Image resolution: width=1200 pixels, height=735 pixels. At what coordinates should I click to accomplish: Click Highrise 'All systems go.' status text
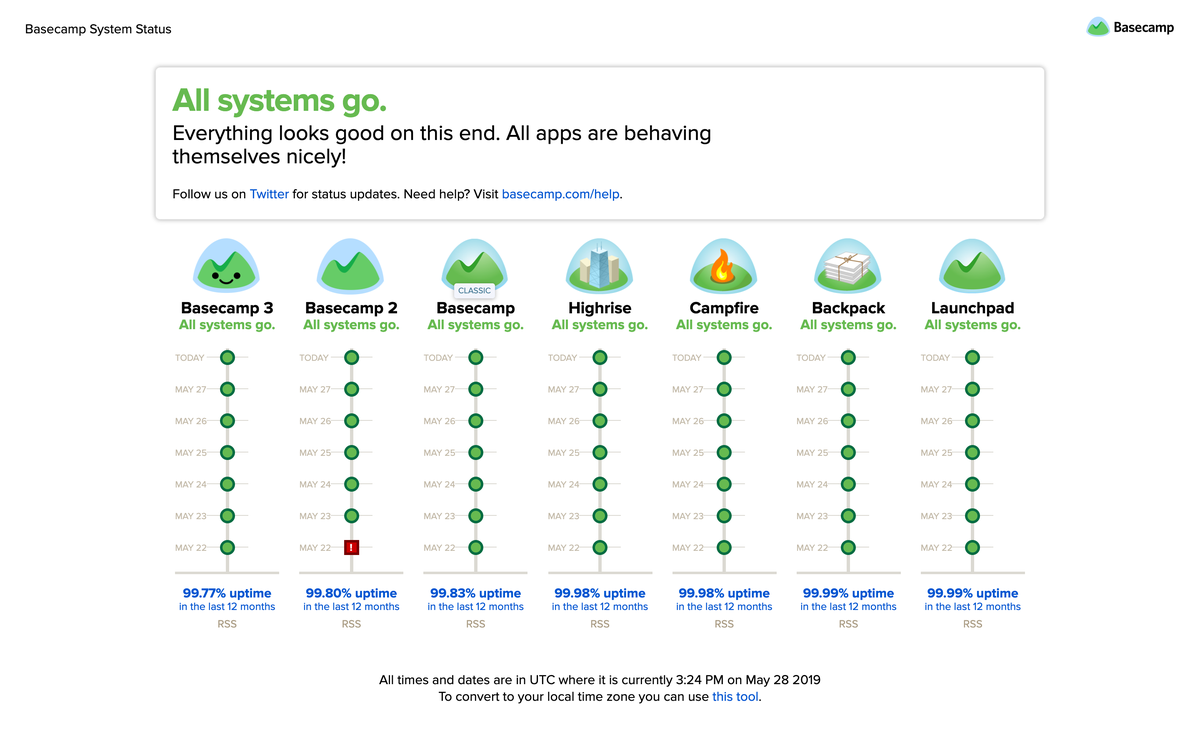600,325
